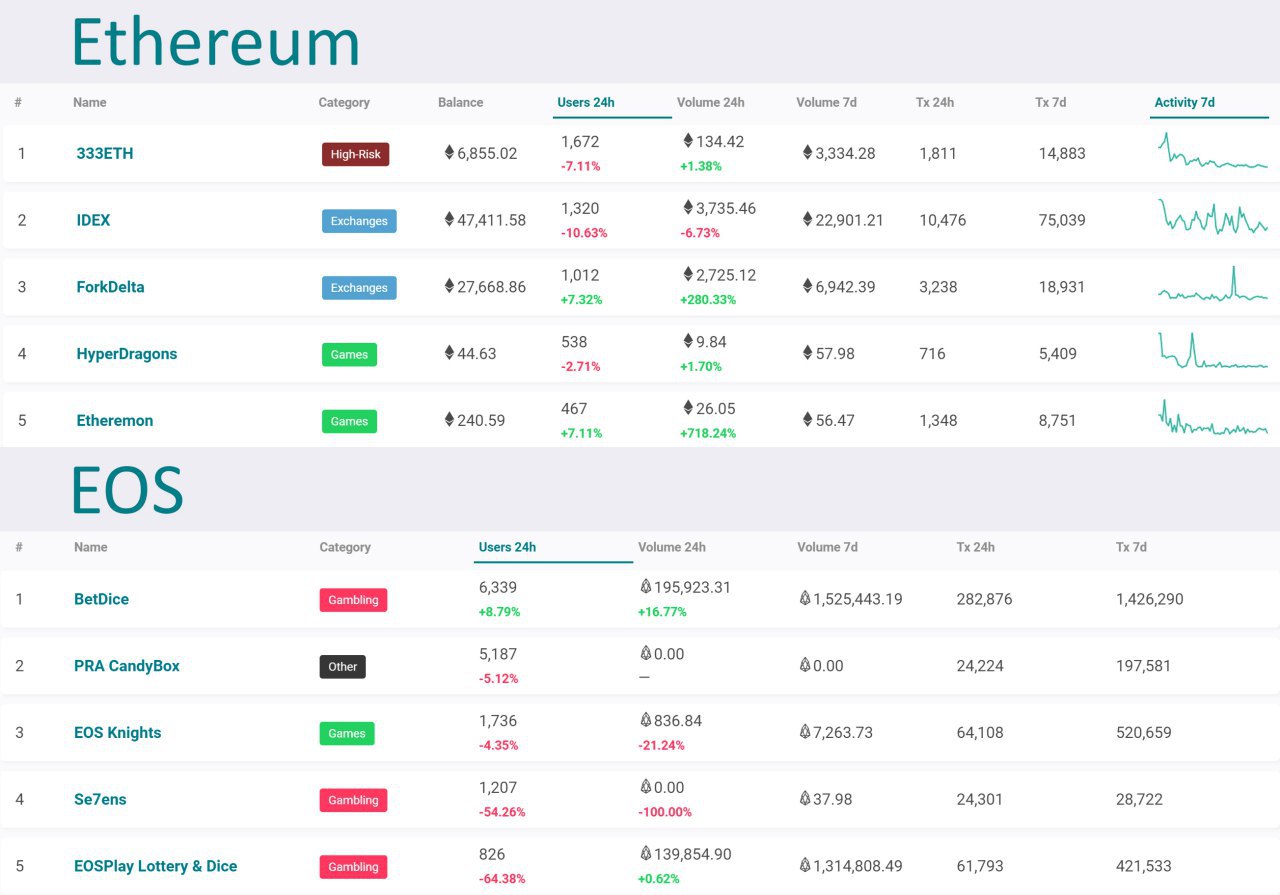Open the EOS Knights dapp link
The width and height of the screenshot is (1280, 895).
pos(117,733)
